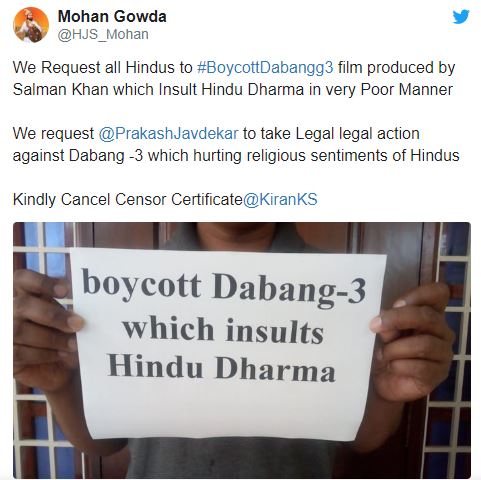The height and width of the screenshot is (480, 481).
Task: Visit the @PrakashJavdekar mention
Action: [168, 134]
